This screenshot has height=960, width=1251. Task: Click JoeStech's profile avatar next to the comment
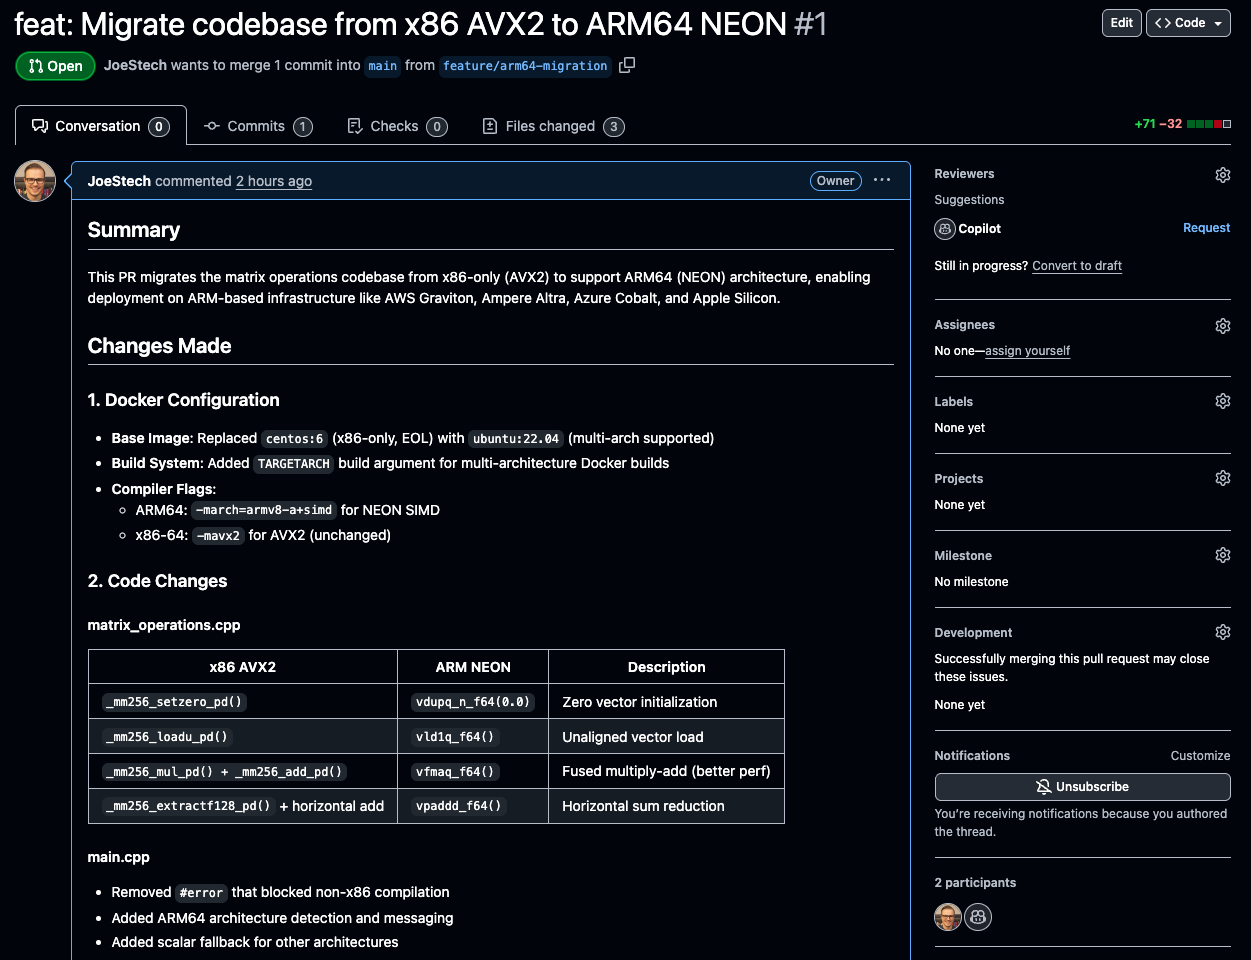pyautogui.click(x=34, y=181)
